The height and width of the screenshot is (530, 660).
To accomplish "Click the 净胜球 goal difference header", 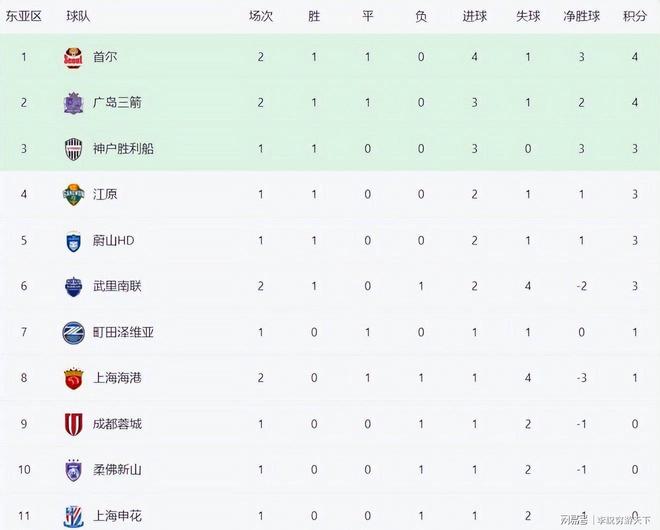I will (581, 17).
